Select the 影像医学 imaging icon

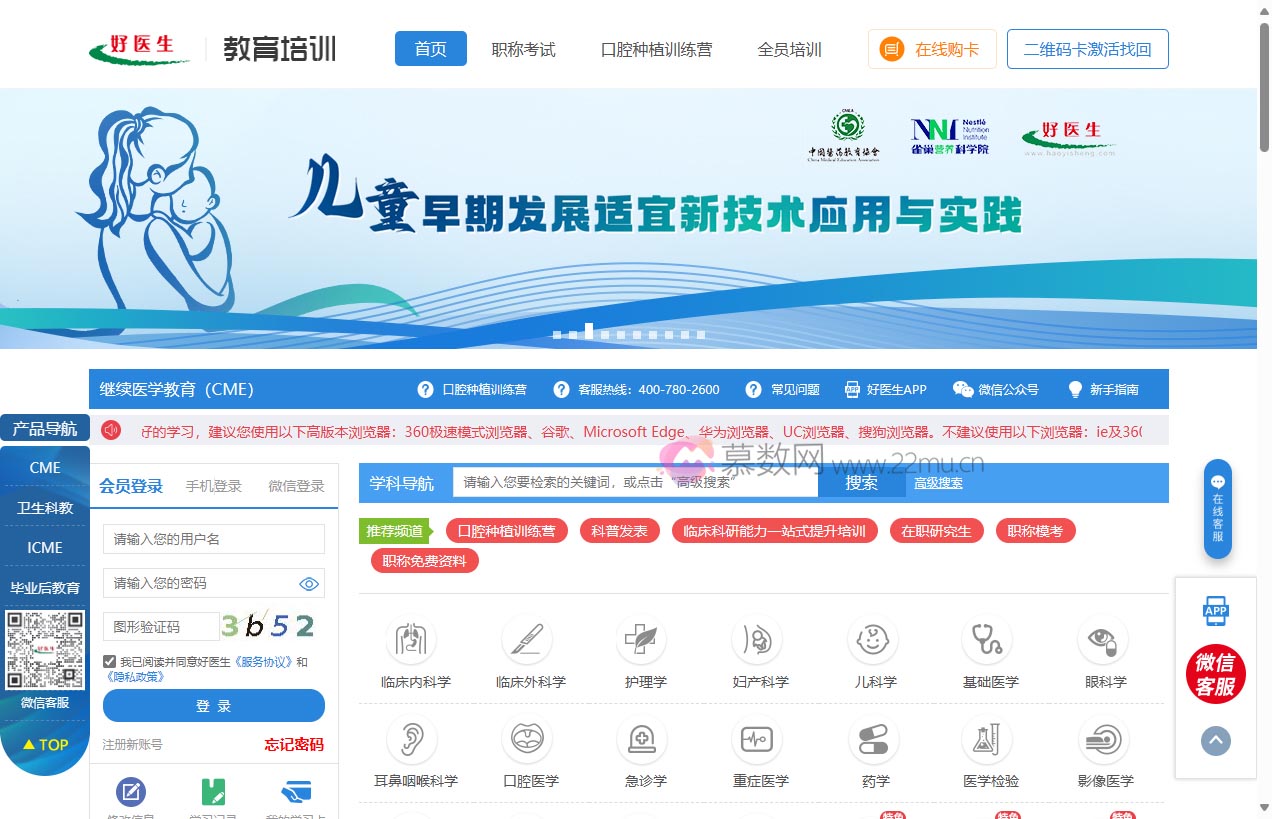[x=1102, y=738]
